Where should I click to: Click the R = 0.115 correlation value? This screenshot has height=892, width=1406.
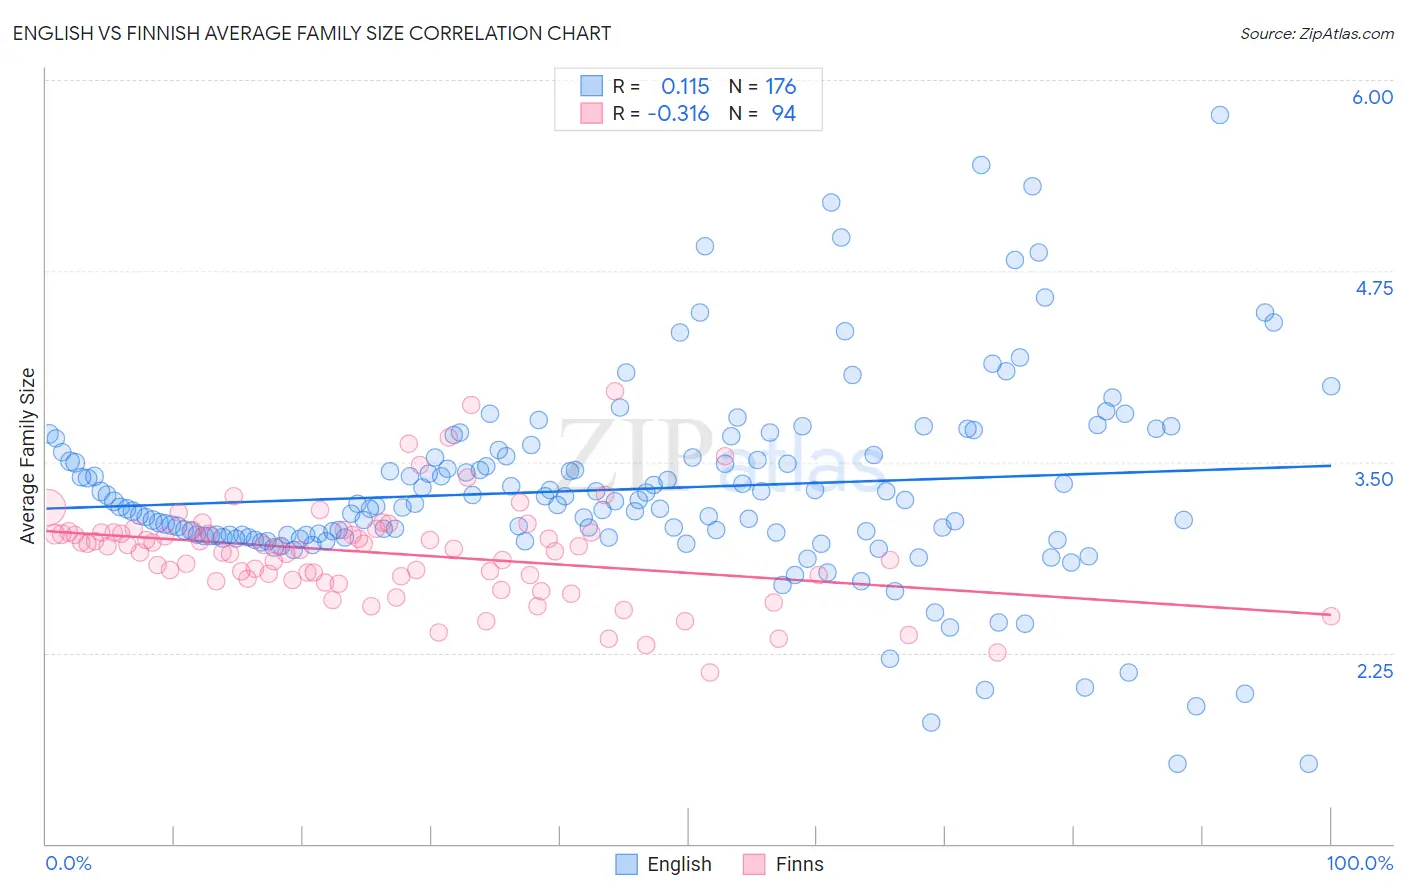[x=660, y=86]
